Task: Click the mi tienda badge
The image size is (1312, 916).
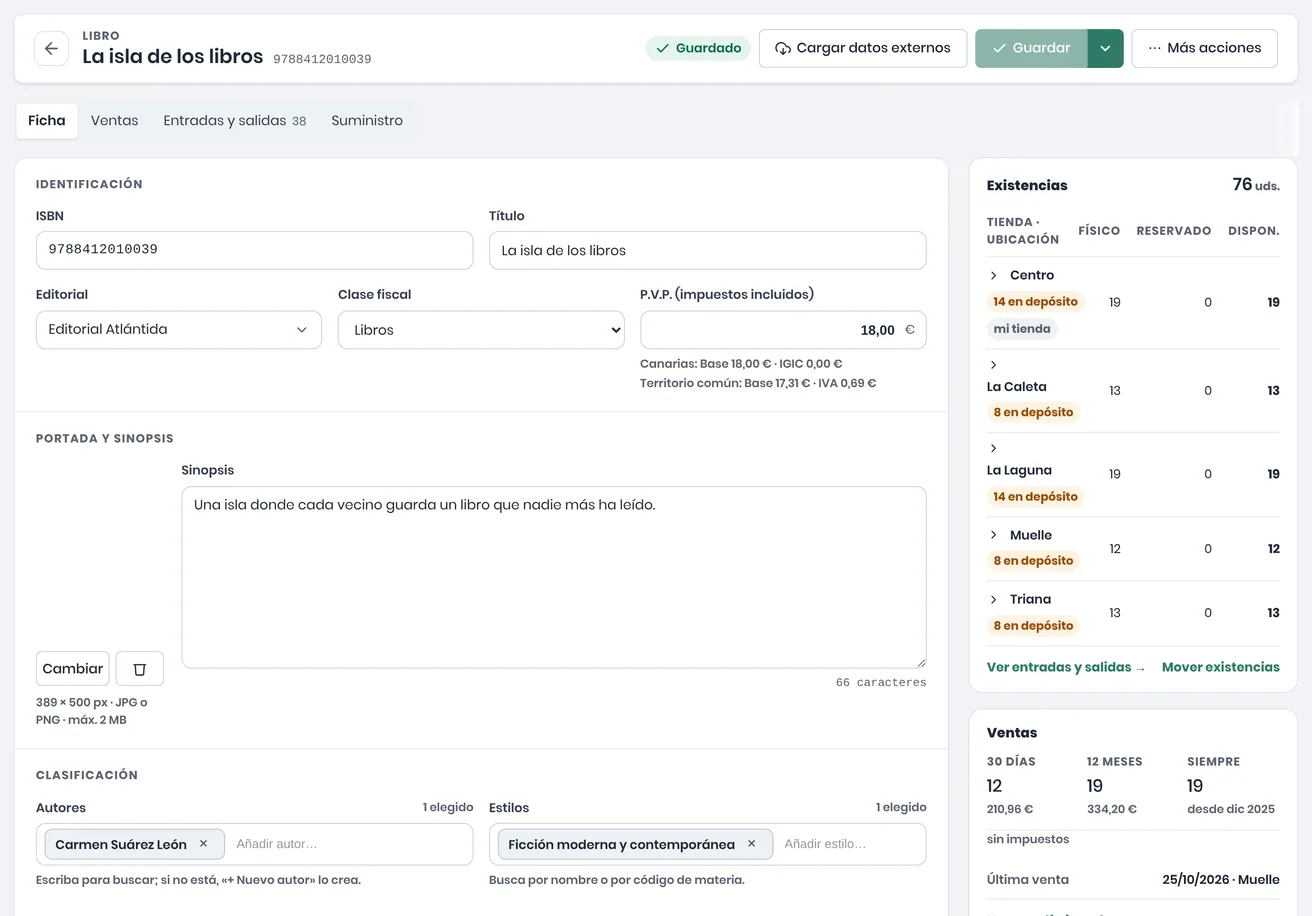Action: point(1022,328)
